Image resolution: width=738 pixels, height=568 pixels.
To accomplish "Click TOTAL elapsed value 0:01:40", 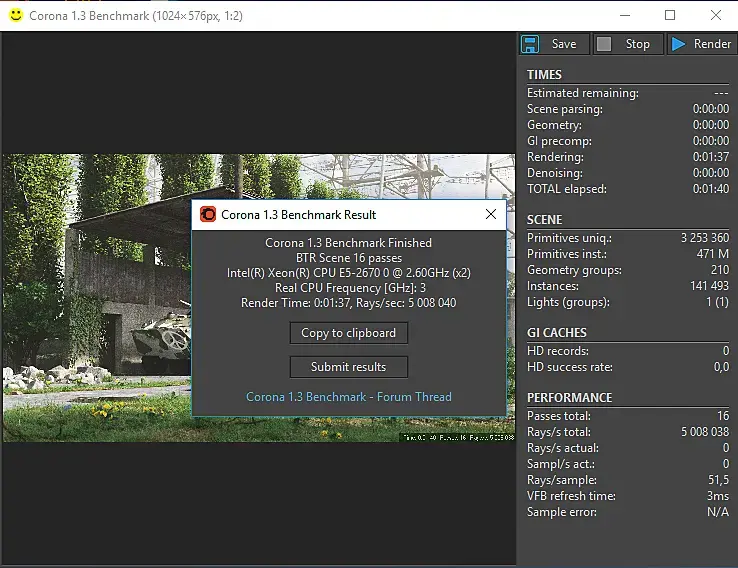I will pyautogui.click(x=711, y=189).
